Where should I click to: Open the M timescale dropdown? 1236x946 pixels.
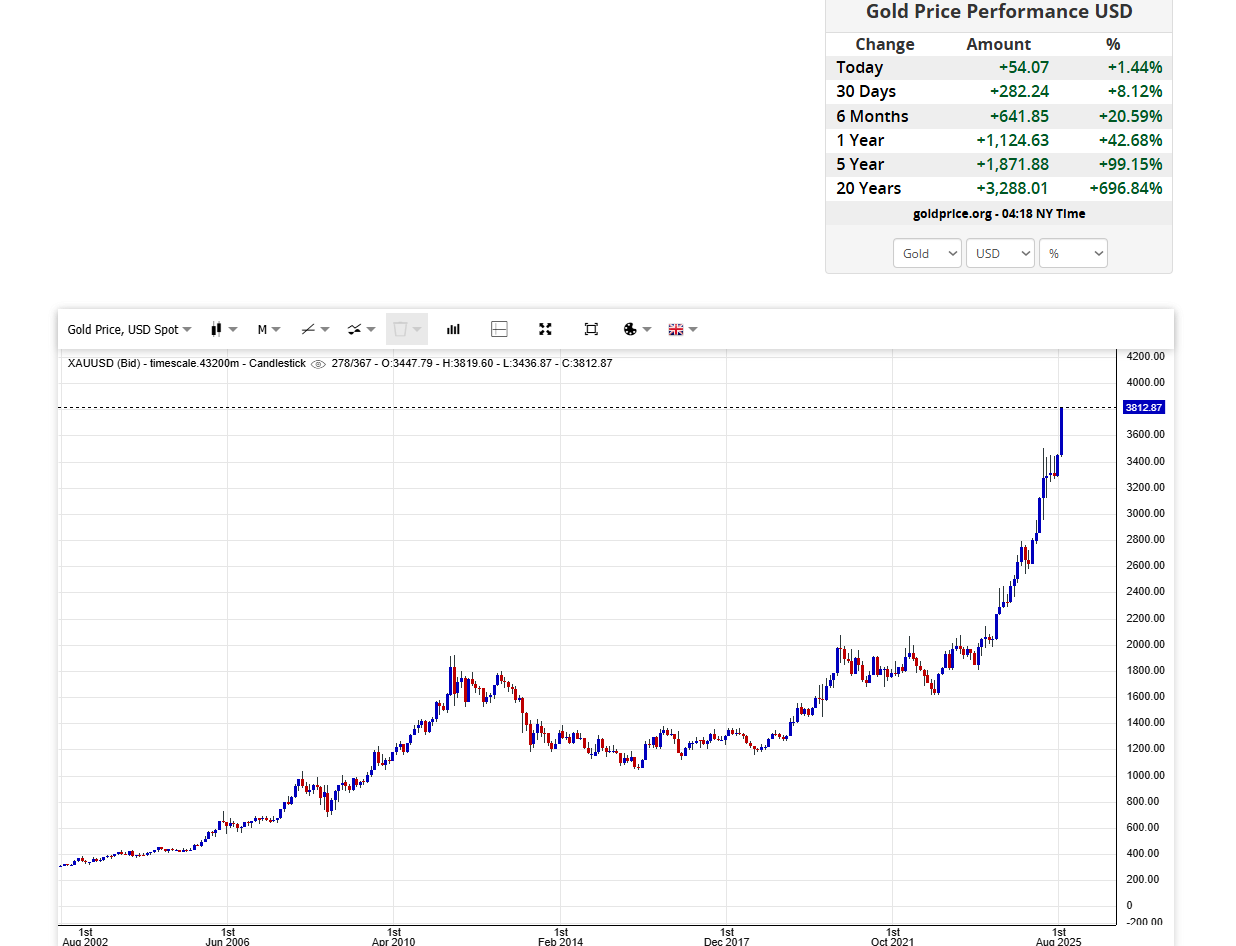(269, 329)
